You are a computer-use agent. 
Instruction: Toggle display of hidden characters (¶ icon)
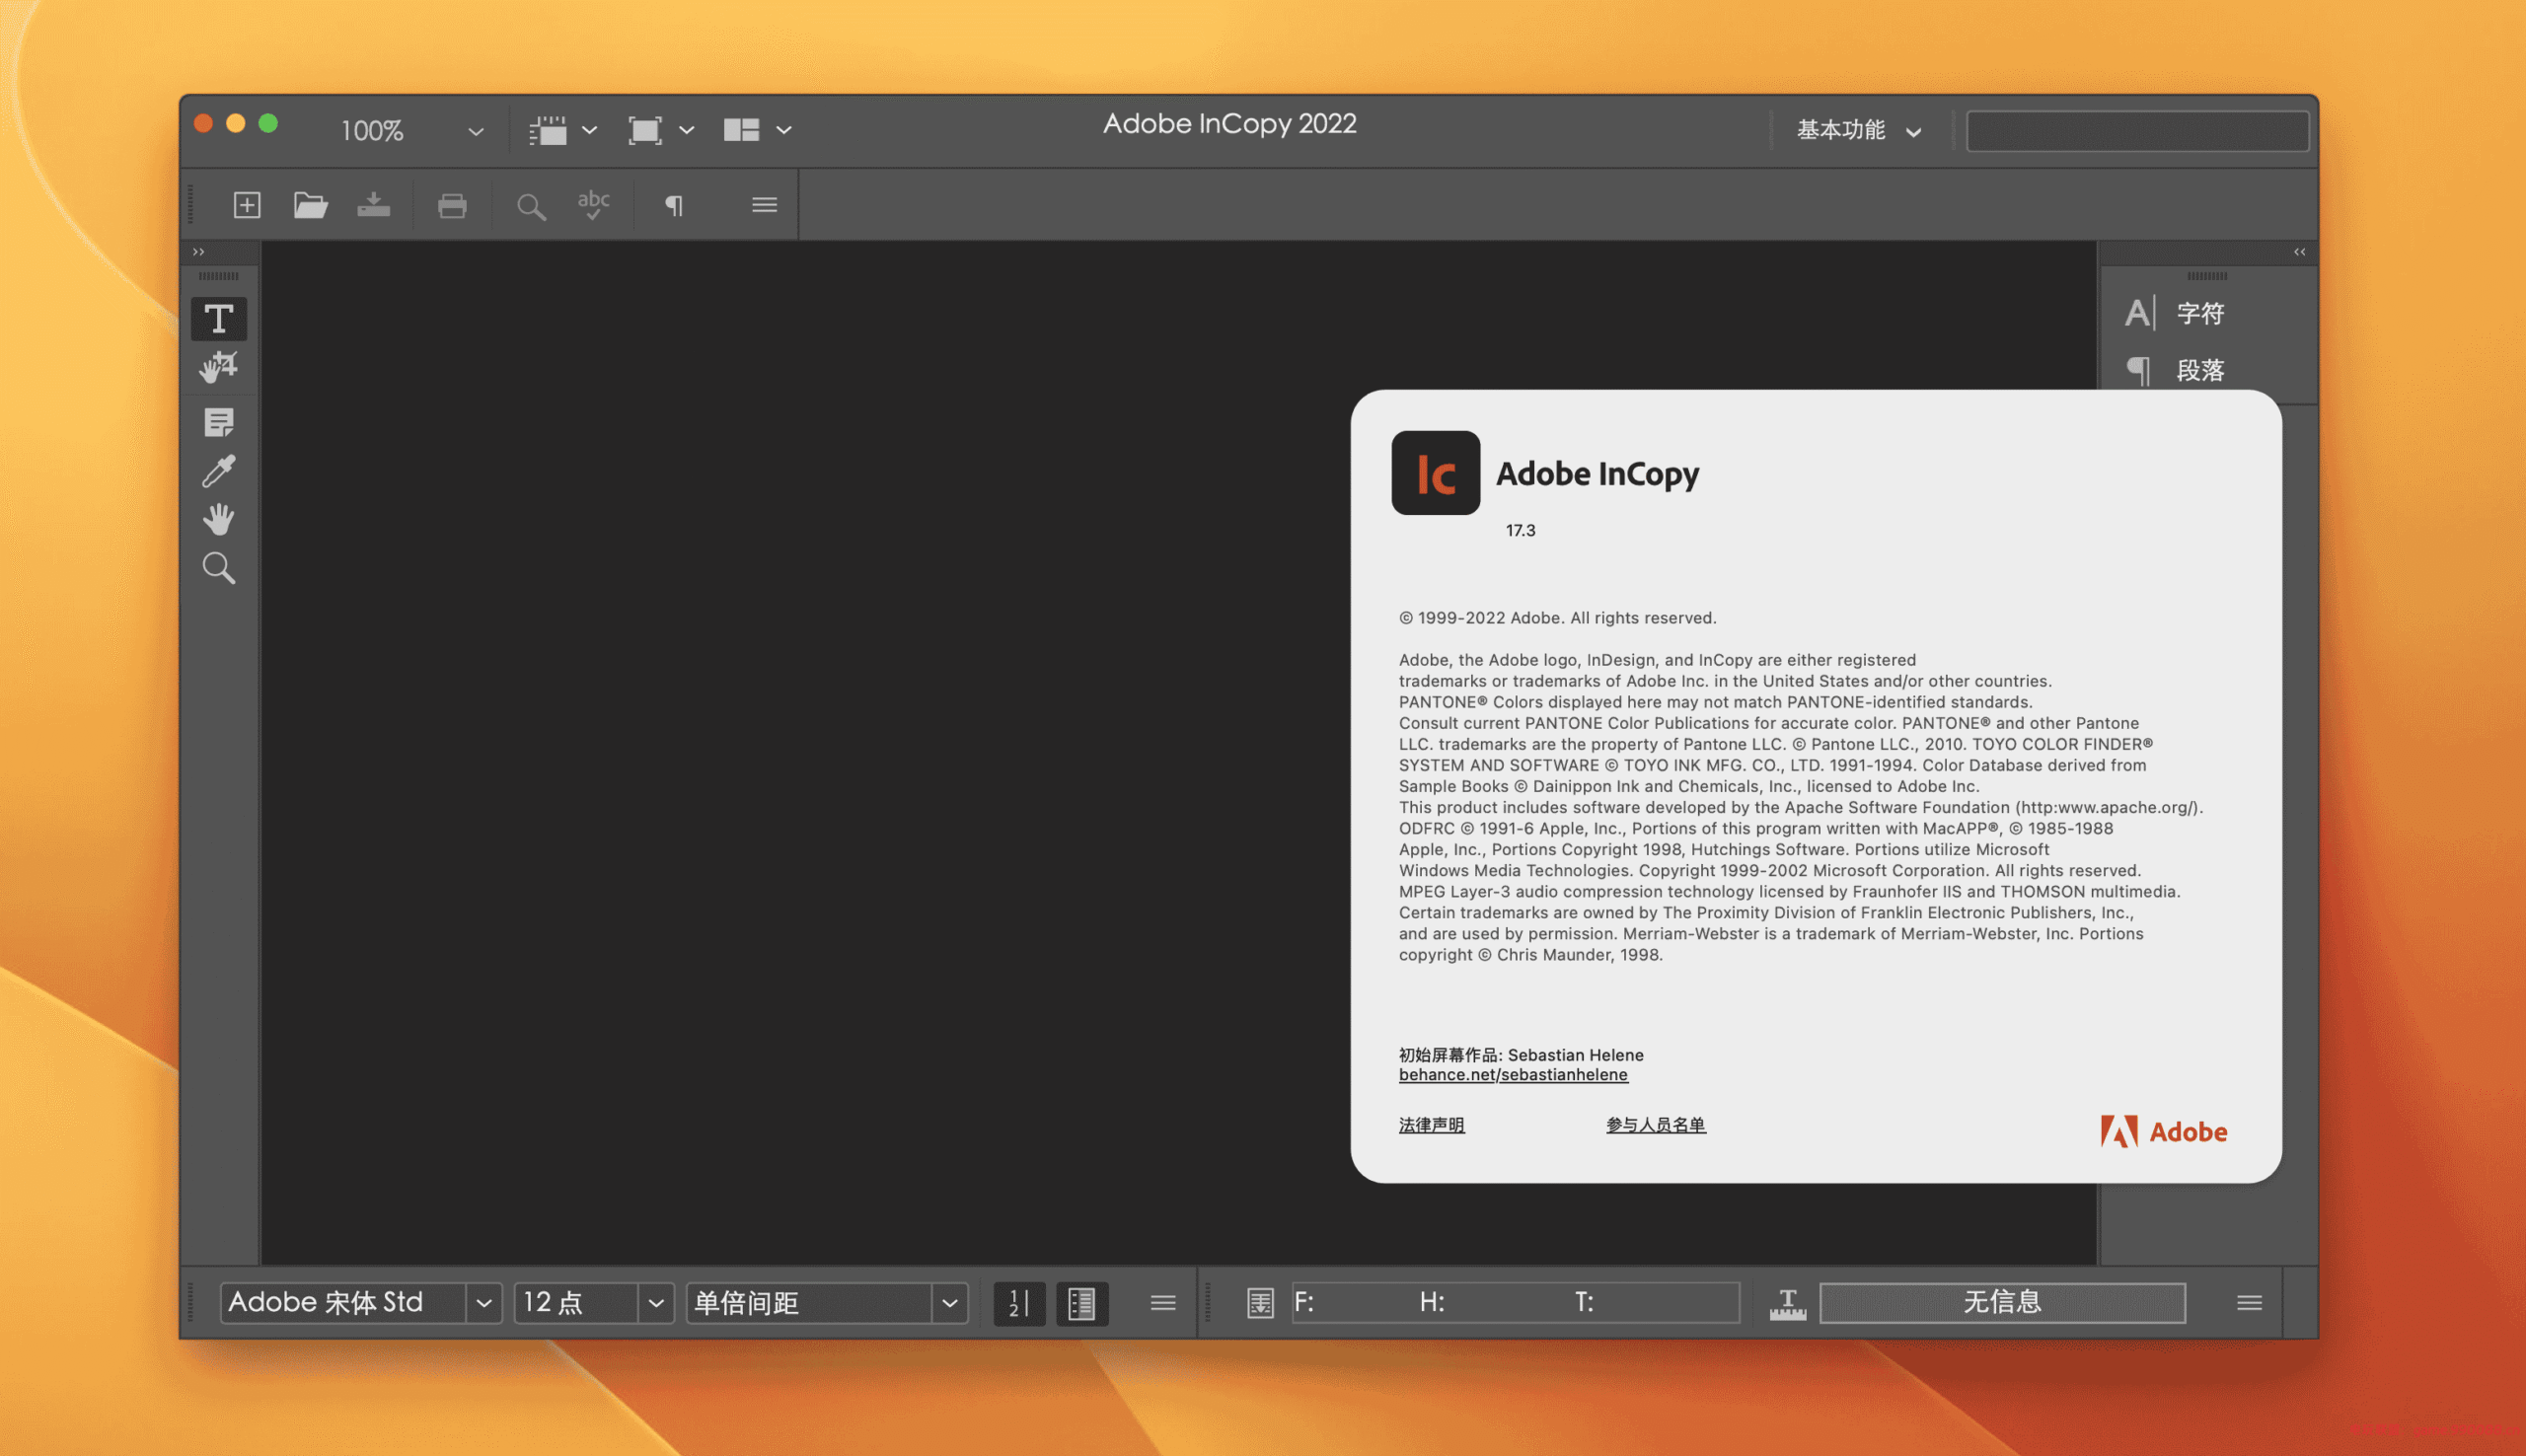(675, 204)
